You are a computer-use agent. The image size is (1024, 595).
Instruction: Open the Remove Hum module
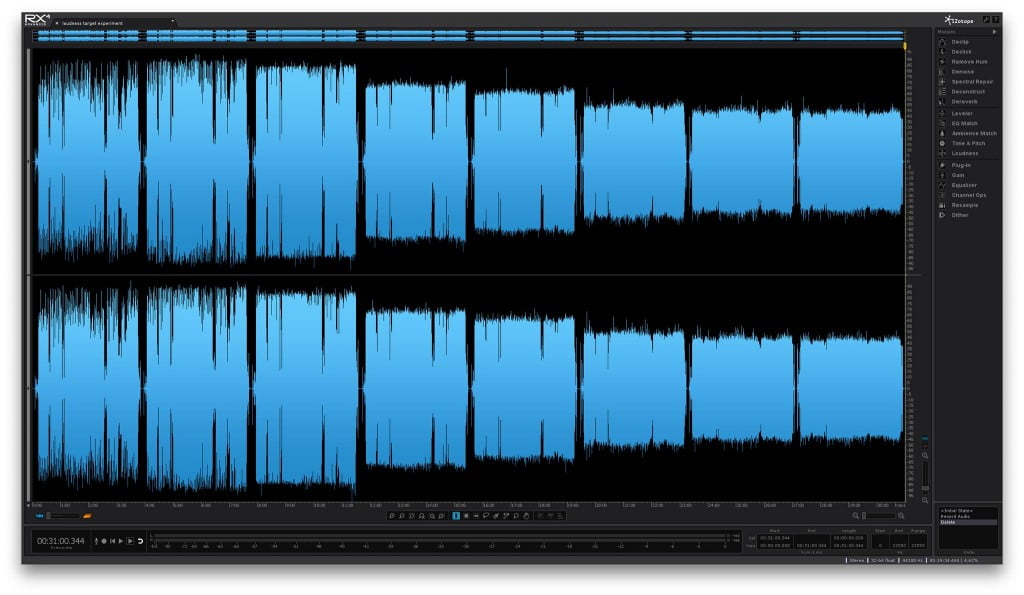point(968,62)
